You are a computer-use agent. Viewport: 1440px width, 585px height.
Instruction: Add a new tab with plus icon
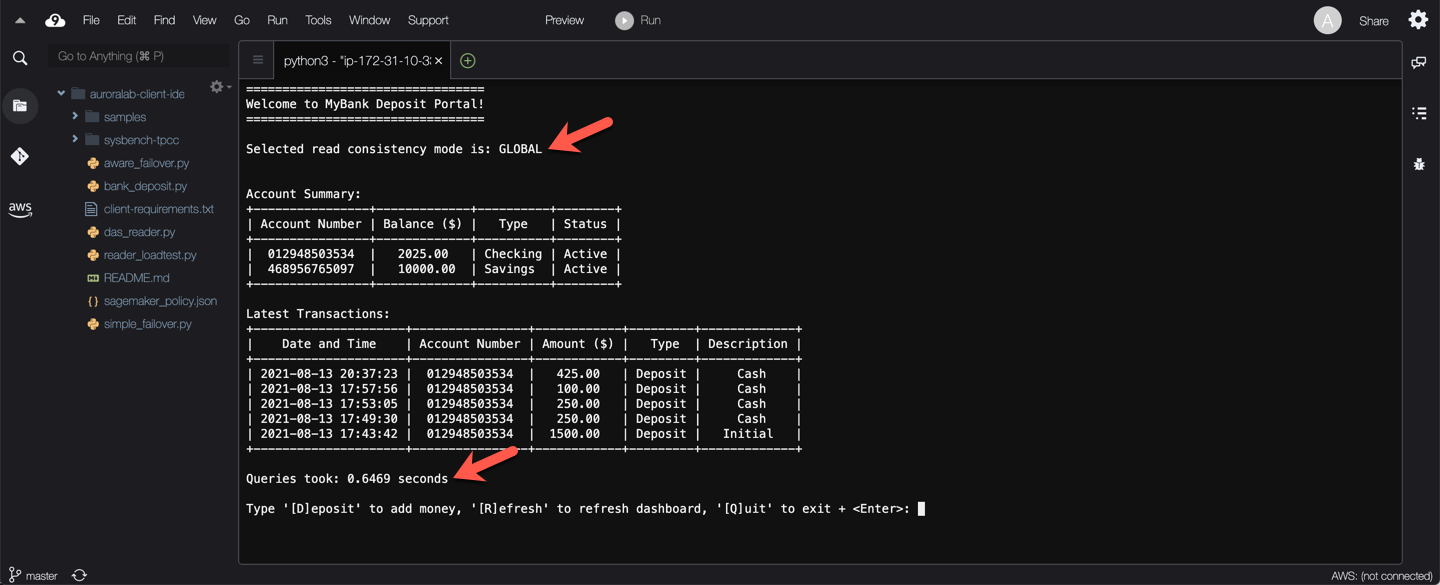pos(467,61)
